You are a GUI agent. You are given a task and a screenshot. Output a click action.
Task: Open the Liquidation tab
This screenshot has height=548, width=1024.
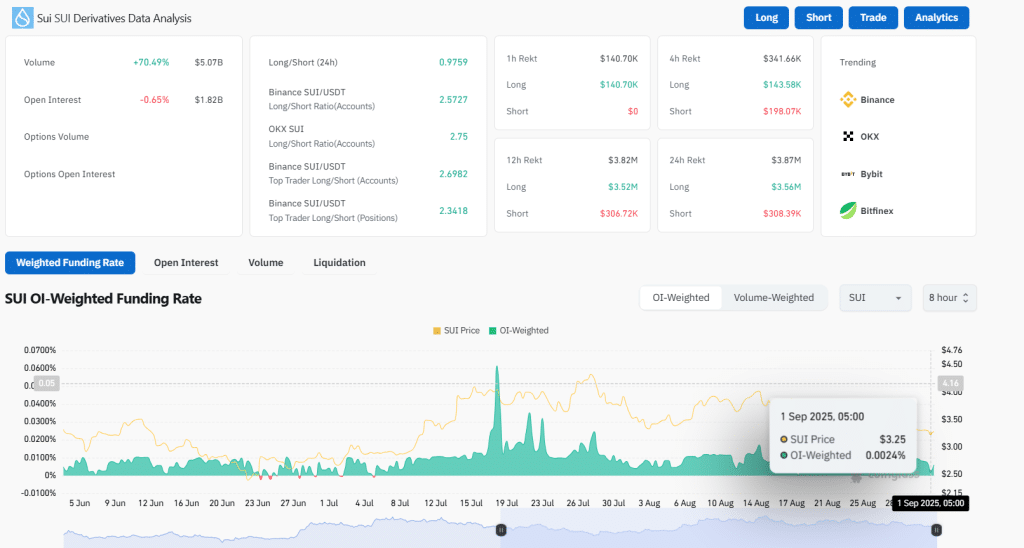point(339,263)
